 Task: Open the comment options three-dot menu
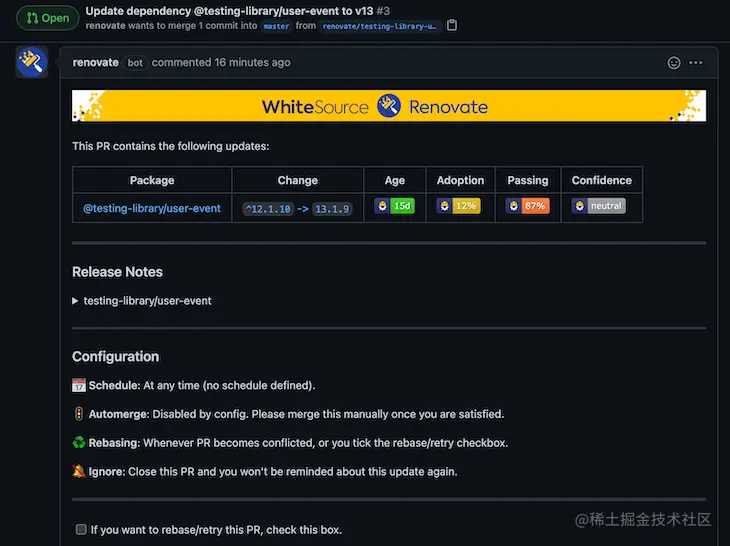coord(696,63)
